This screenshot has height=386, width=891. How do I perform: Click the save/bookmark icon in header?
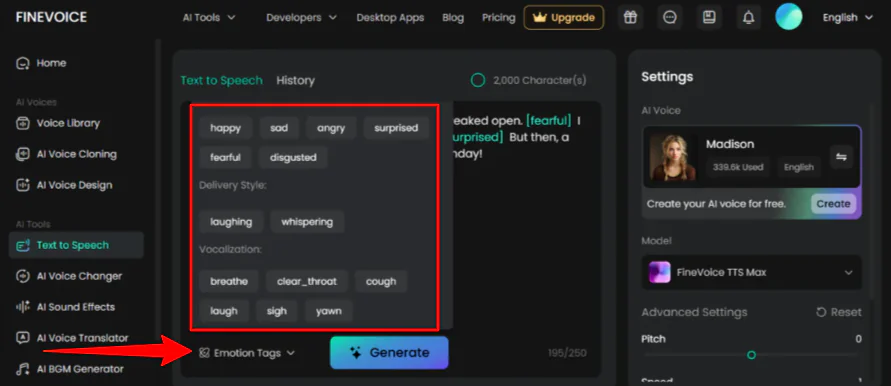pos(709,18)
